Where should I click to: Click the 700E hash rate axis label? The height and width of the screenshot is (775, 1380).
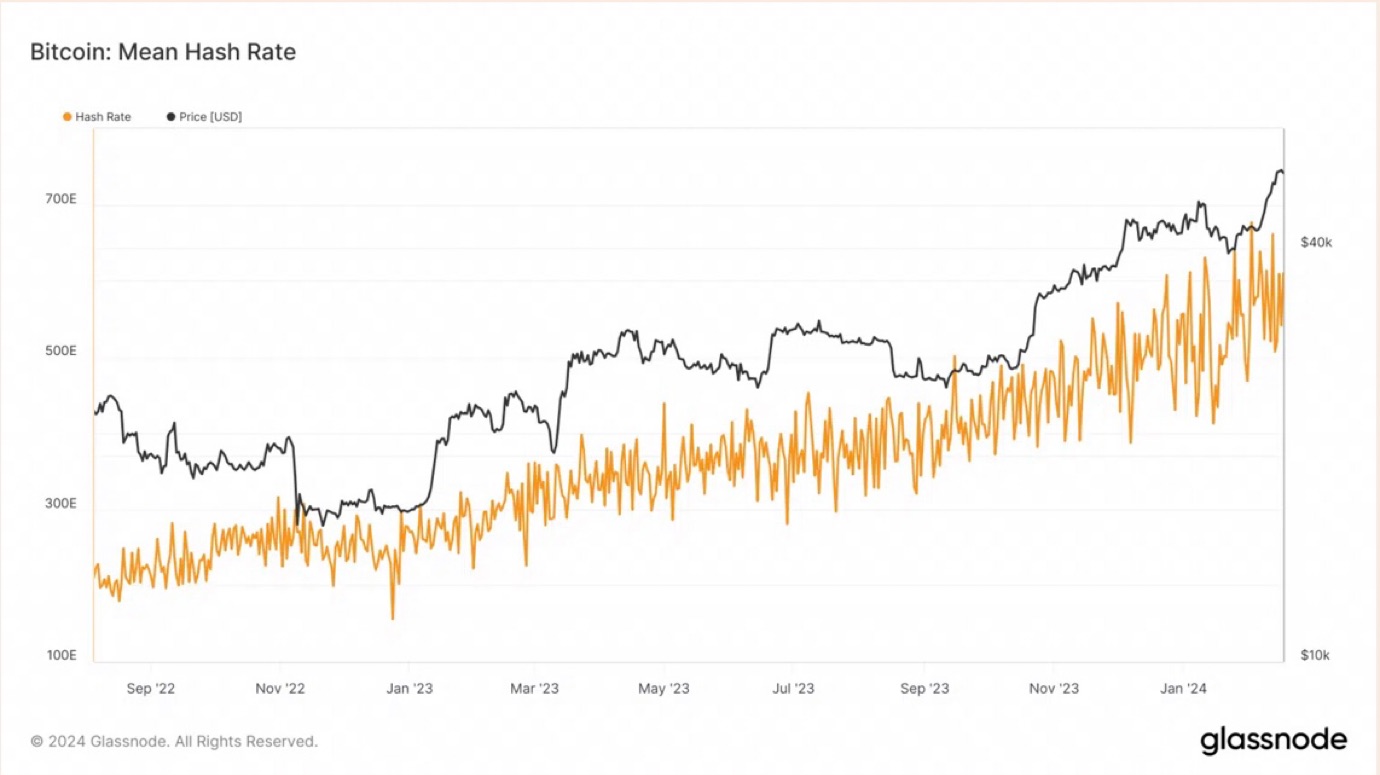pyautogui.click(x=60, y=199)
